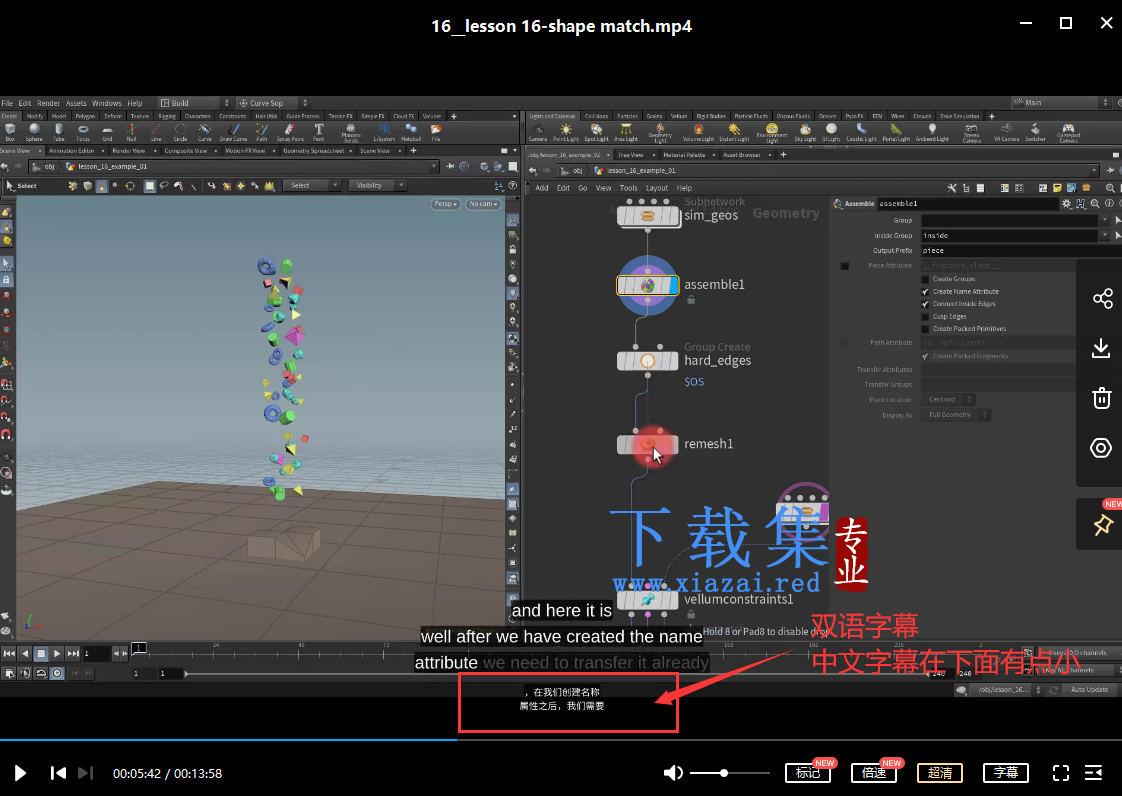
Task: Adjust the video volume slider
Action: click(730, 773)
